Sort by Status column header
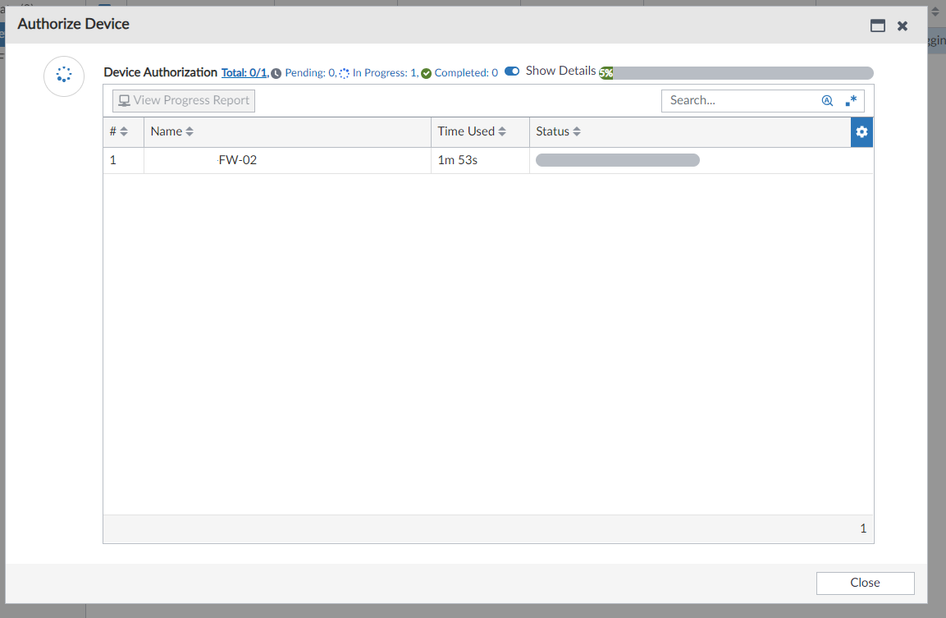 pos(558,132)
